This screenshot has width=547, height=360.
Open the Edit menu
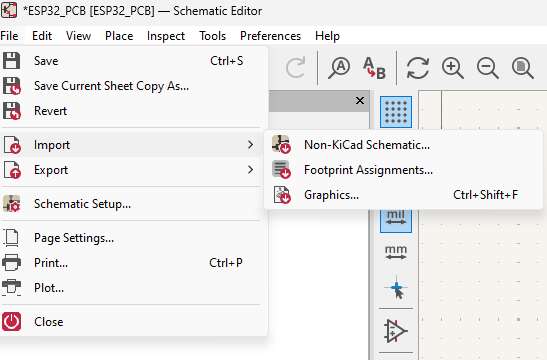pyautogui.click(x=42, y=36)
